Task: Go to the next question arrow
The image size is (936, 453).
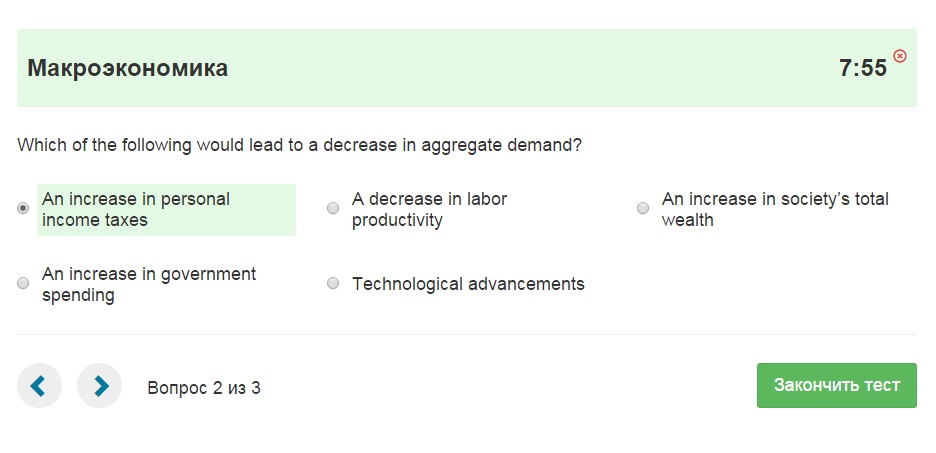Action: pos(99,386)
